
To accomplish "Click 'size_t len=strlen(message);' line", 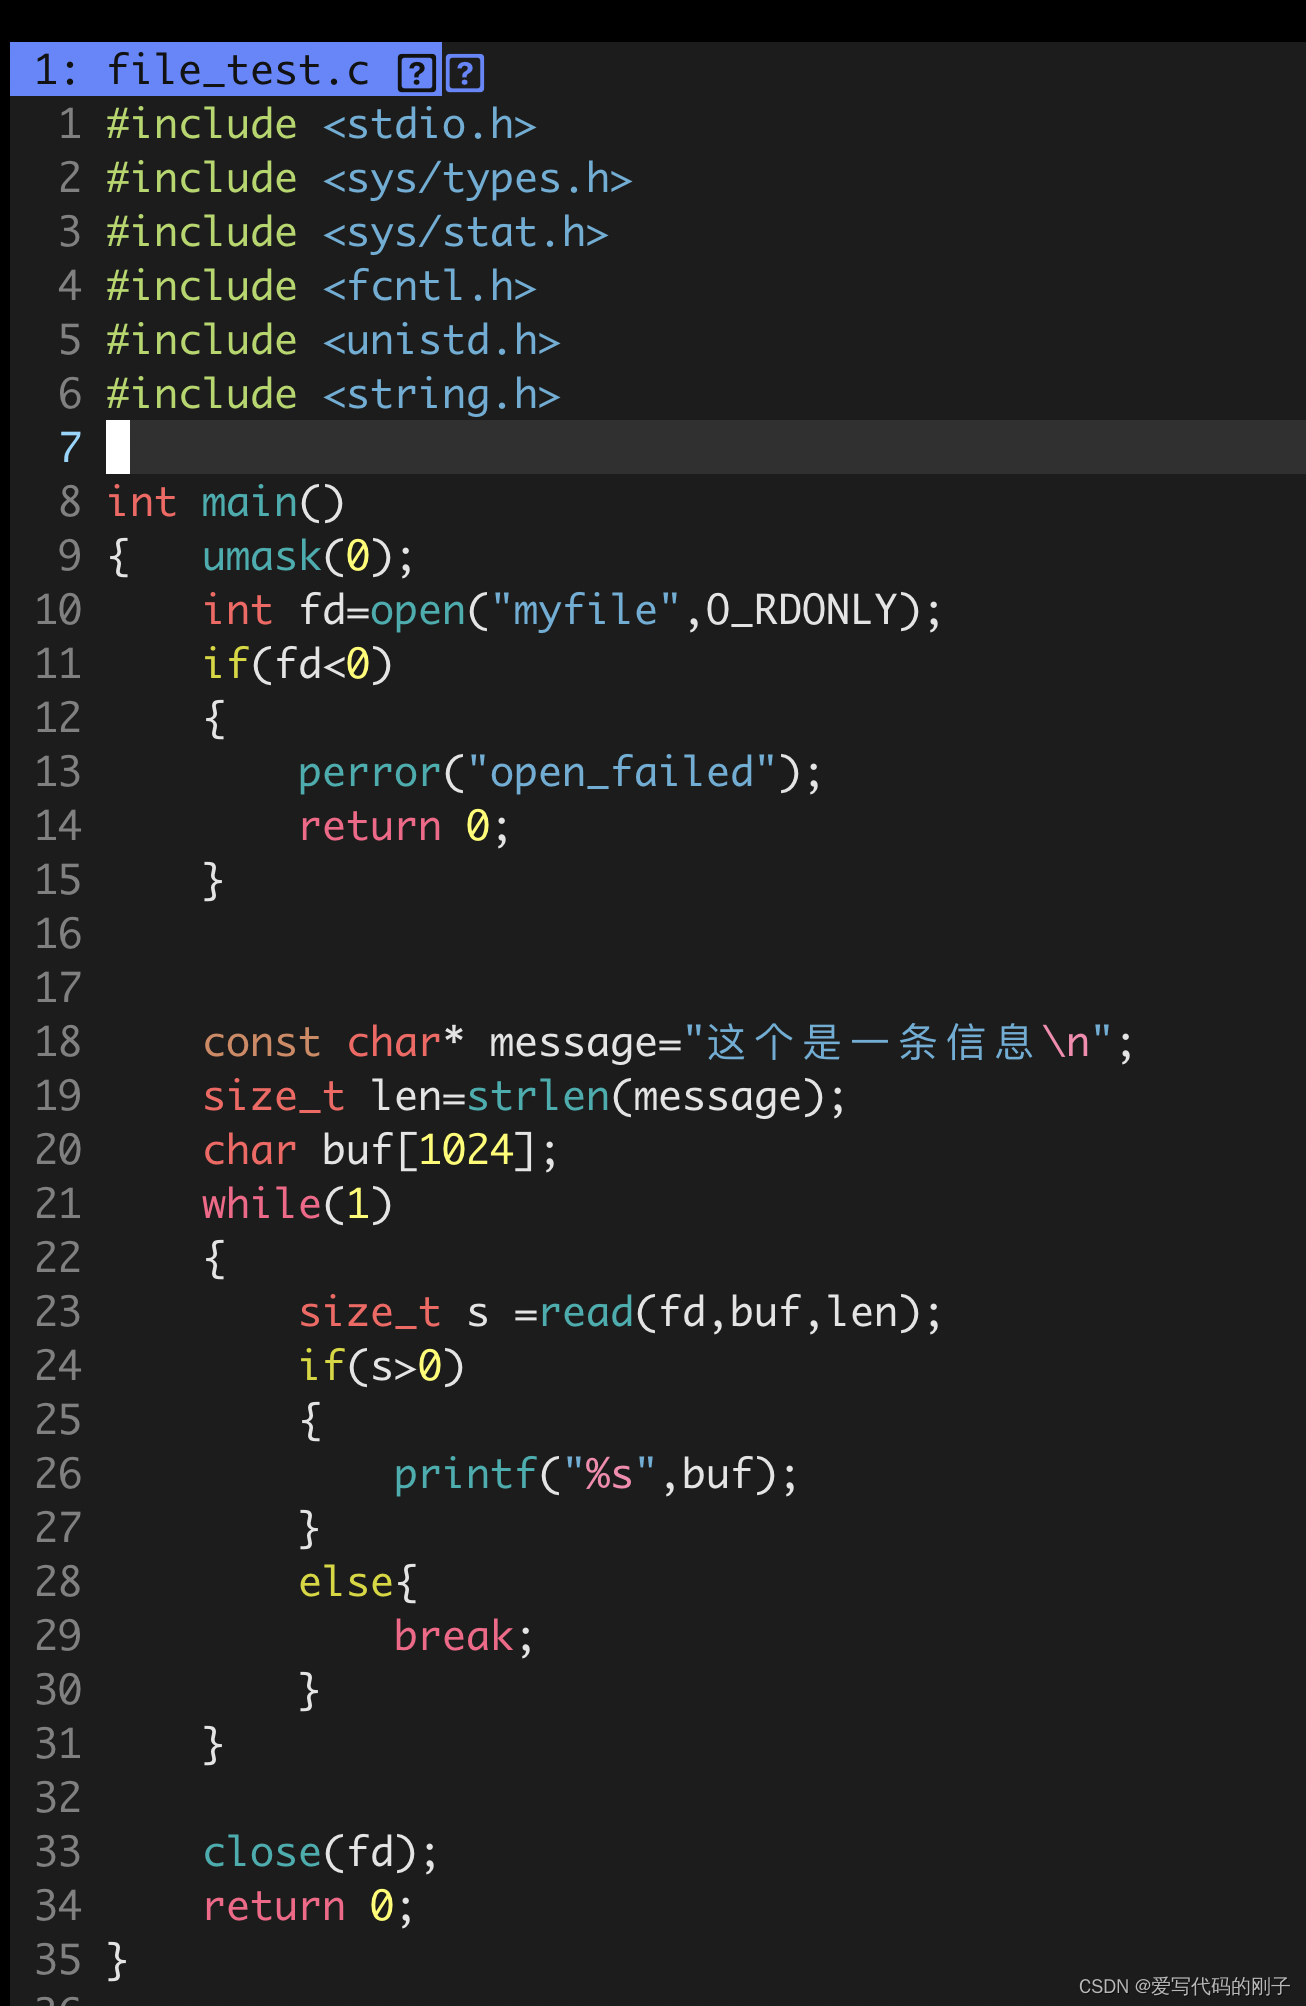I will (524, 1097).
